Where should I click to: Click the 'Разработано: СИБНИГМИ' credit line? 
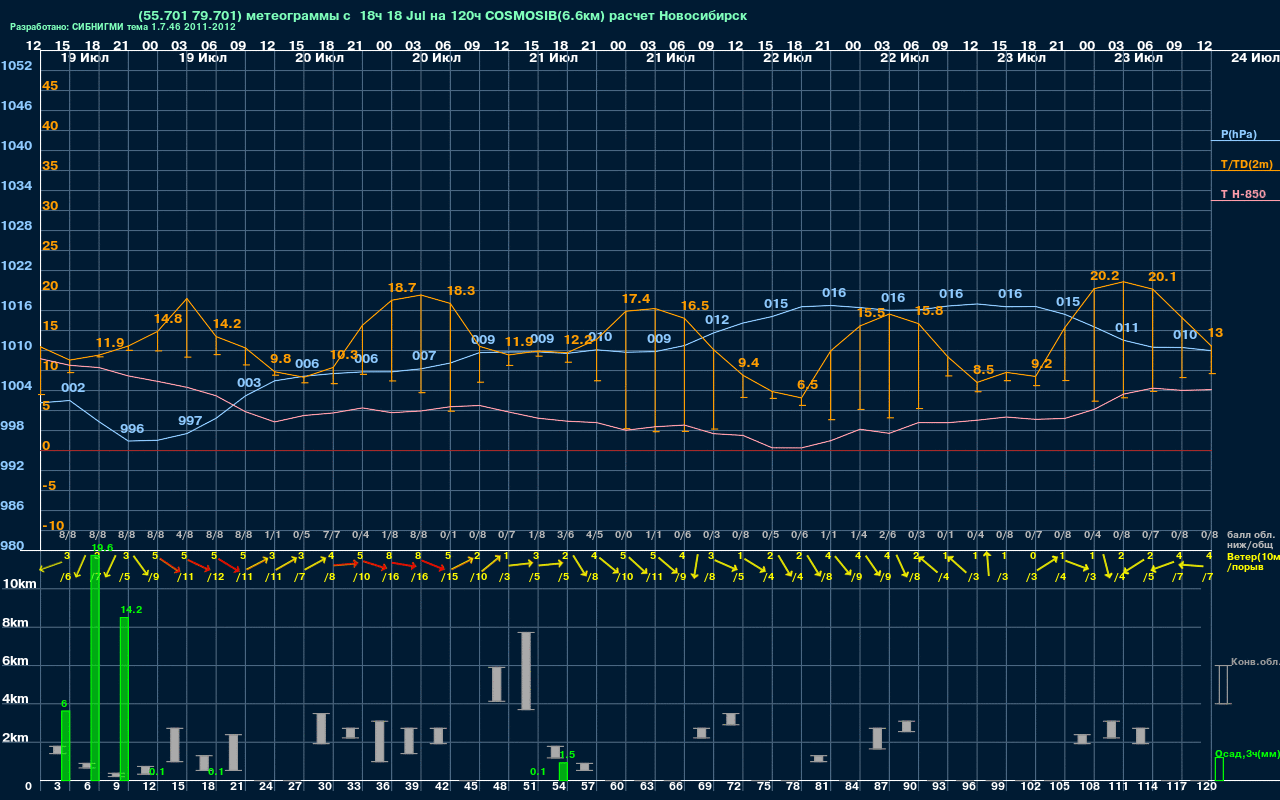(123, 27)
